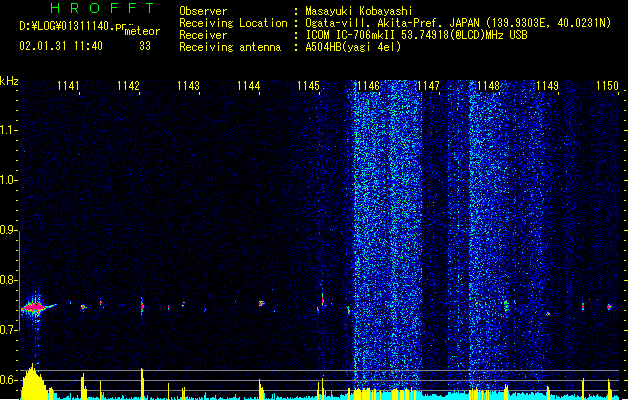The image size is (629, 400).
Task: Click the large red meteor echo at 11:40
Action: (35, 308)
